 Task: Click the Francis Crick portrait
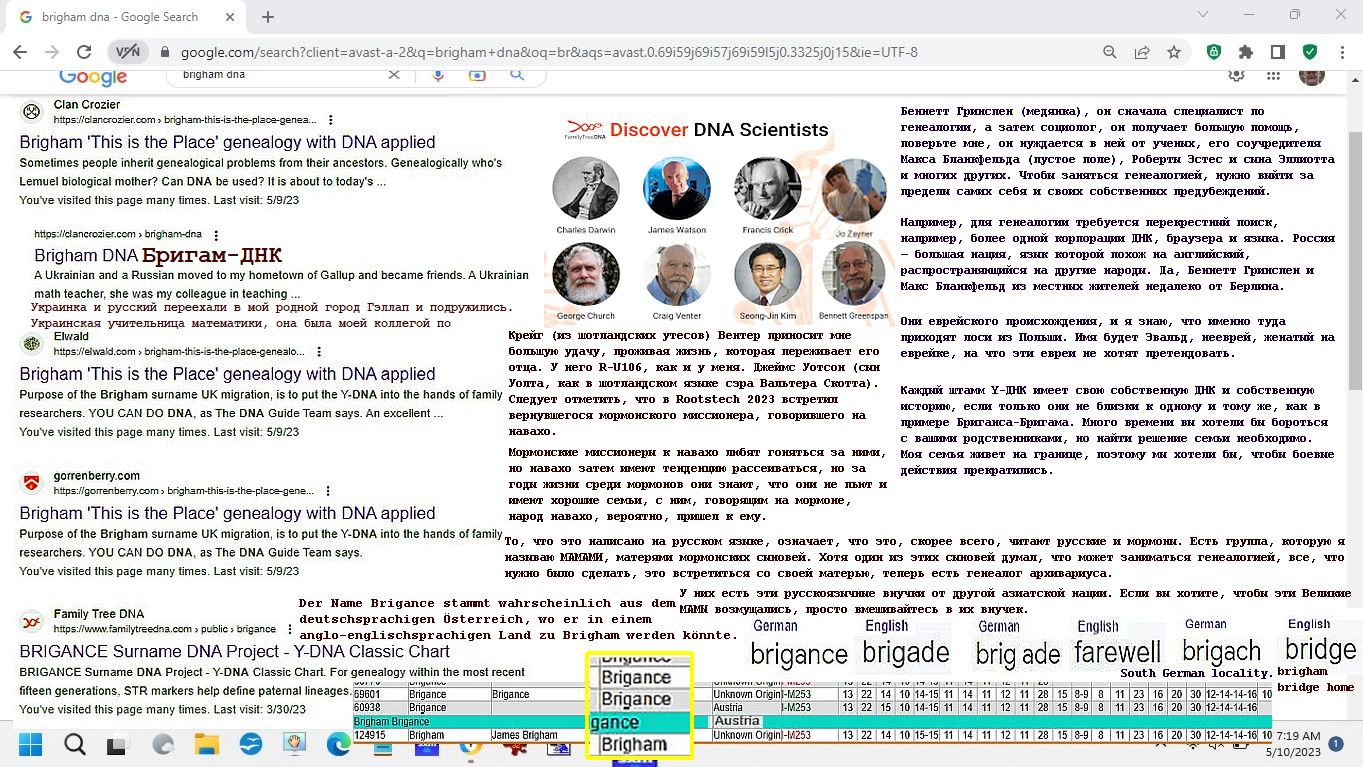[x=767, y=188]
